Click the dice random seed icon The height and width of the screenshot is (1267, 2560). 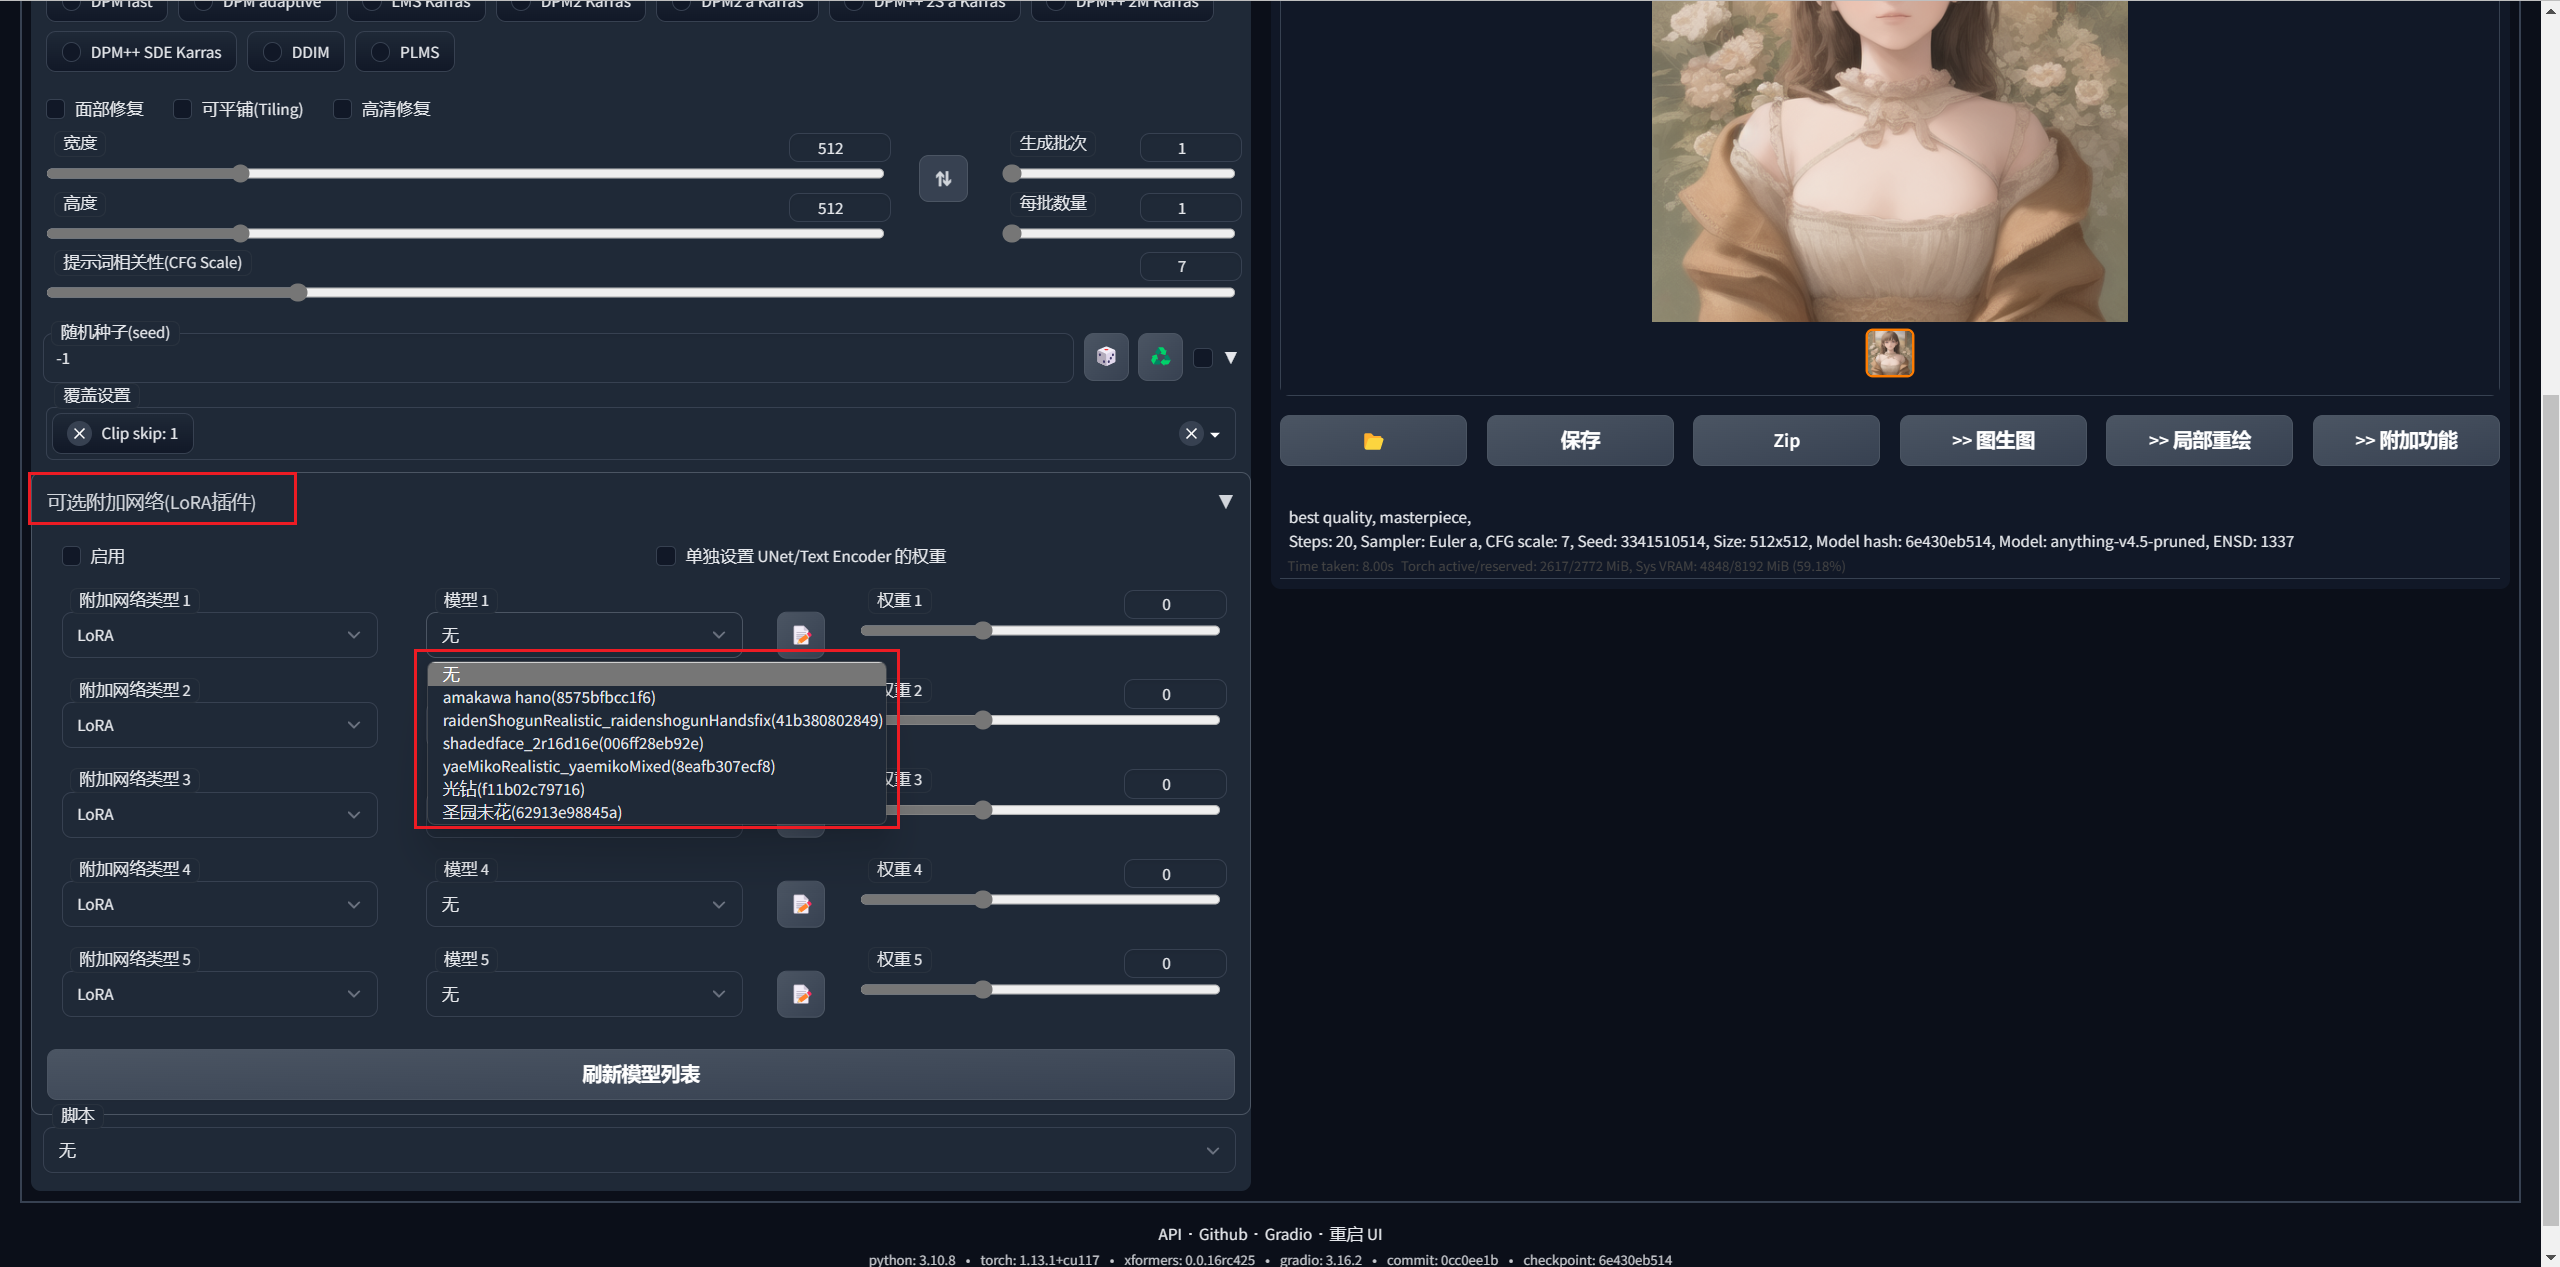[x=1106, y=357]
